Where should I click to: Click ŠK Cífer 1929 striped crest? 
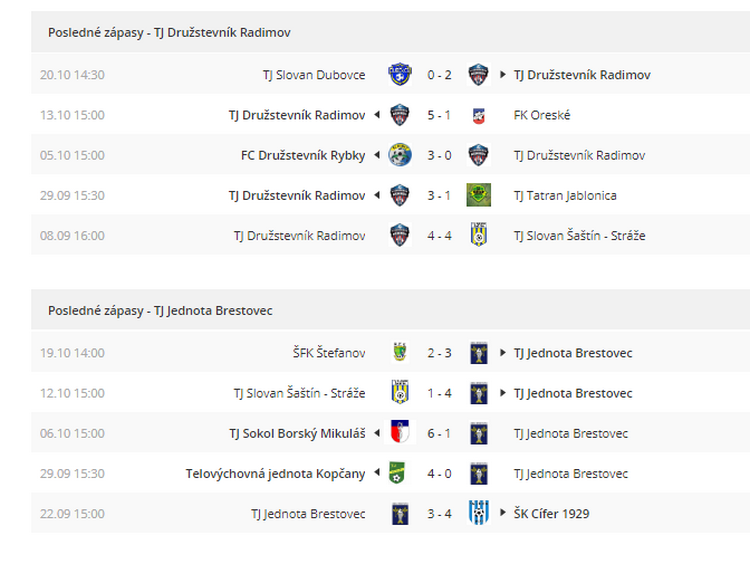pos(479,513)
